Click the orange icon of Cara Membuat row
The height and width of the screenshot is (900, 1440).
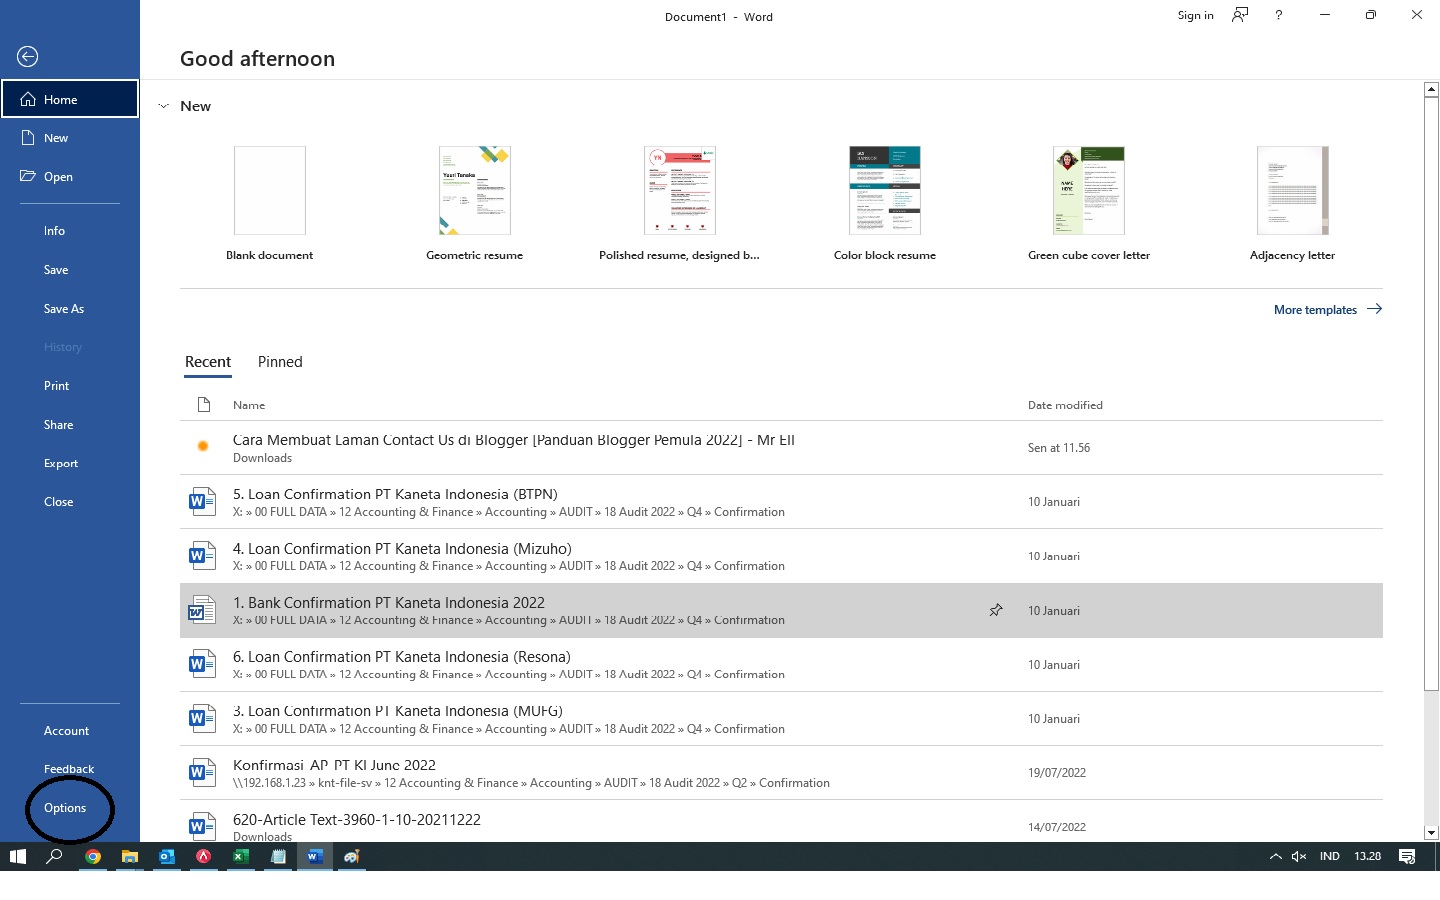[x=203, y=446]
